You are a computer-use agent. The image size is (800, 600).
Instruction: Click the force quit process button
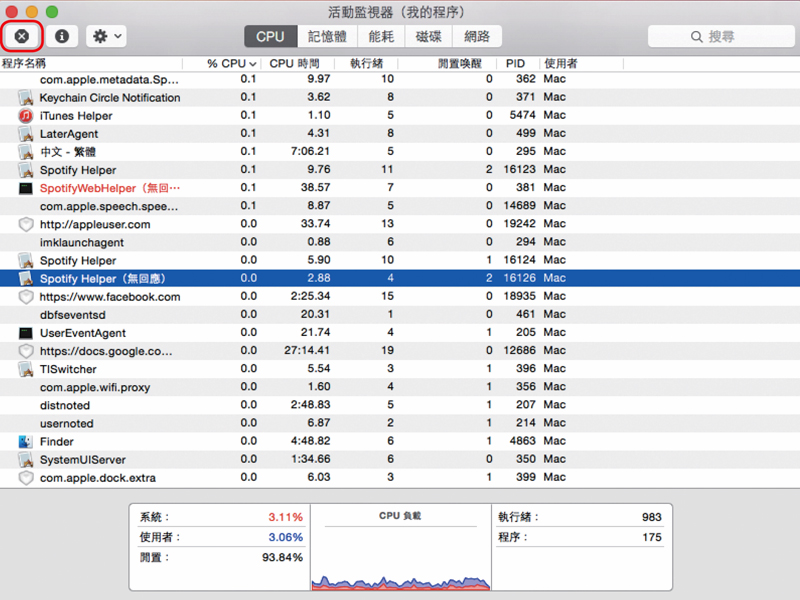tap(21, 36)
